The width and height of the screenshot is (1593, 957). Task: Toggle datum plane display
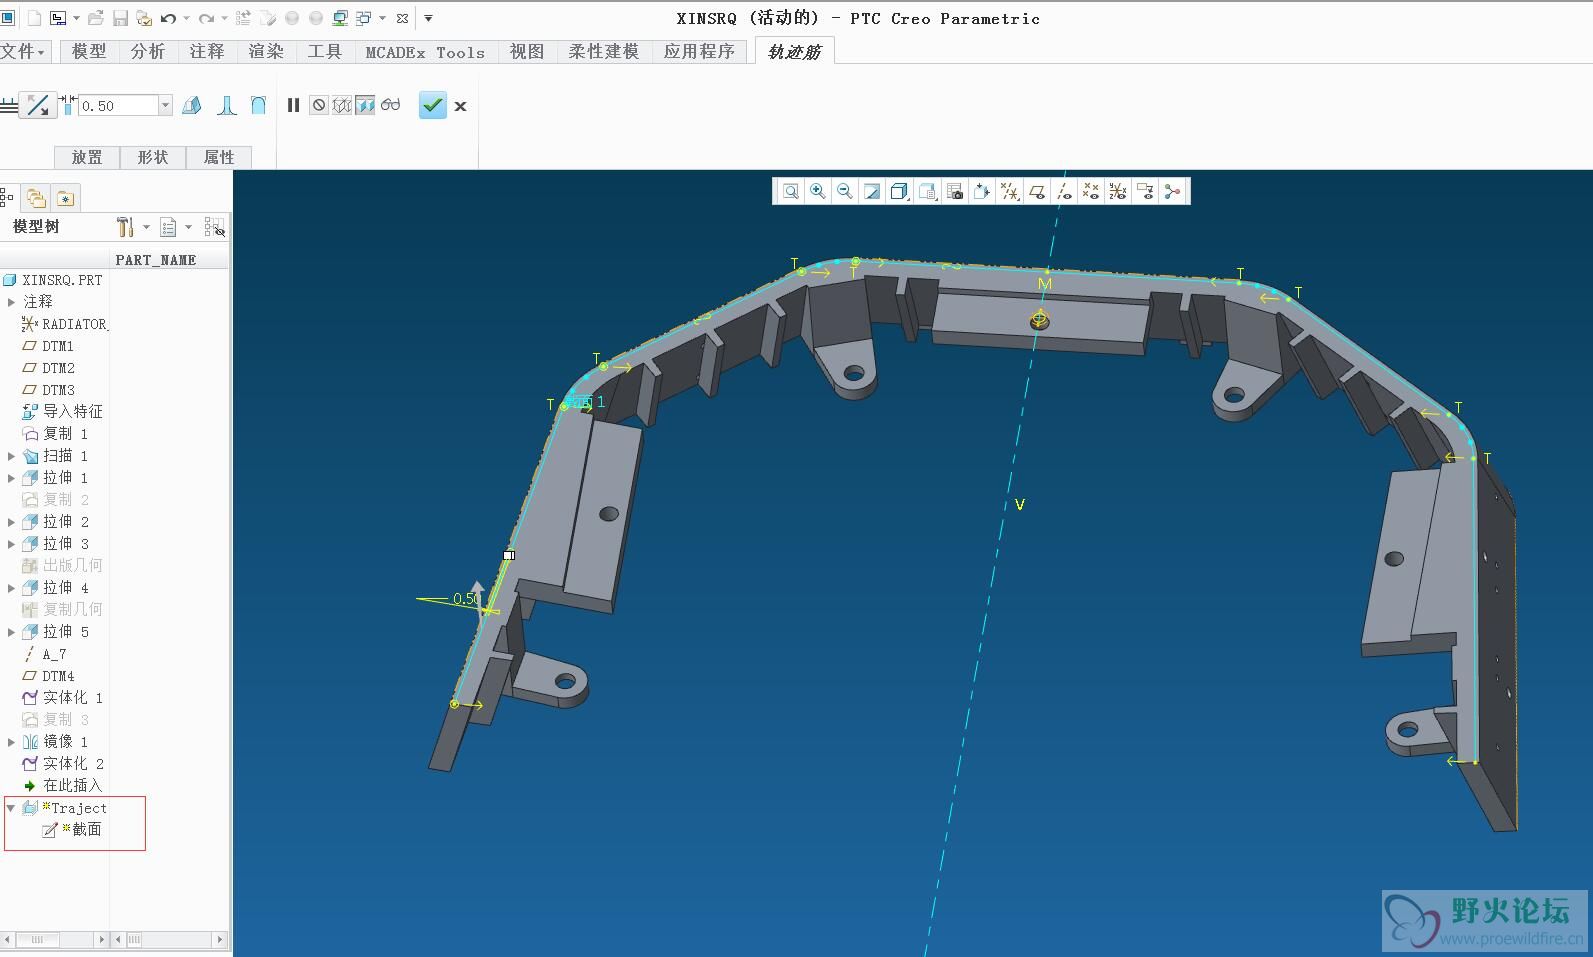[1037, 191]
